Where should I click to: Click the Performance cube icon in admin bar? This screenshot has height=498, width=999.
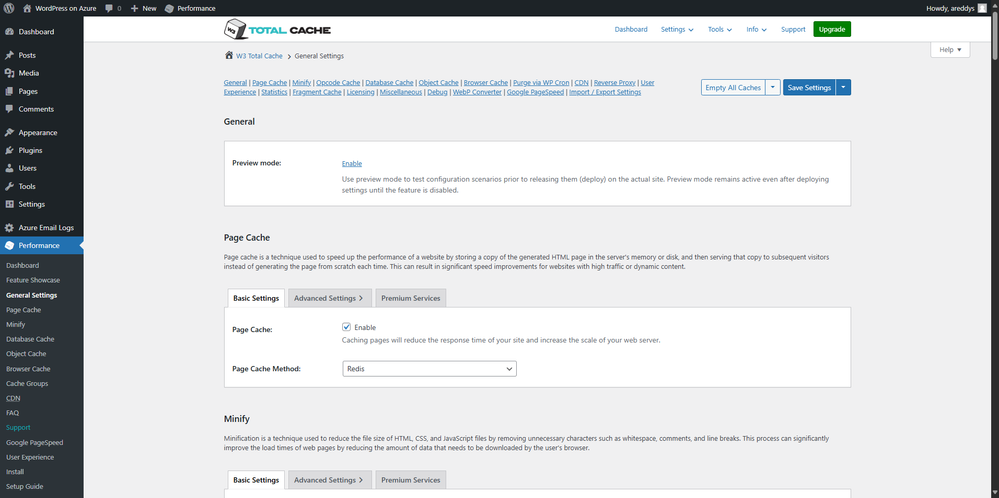click(169, 8)
